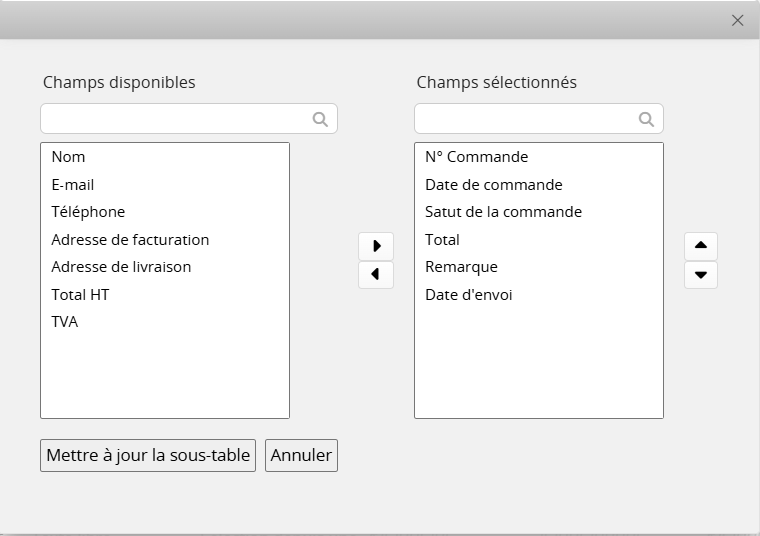Click search icon in Champs sélectionnés

point(646,119)
